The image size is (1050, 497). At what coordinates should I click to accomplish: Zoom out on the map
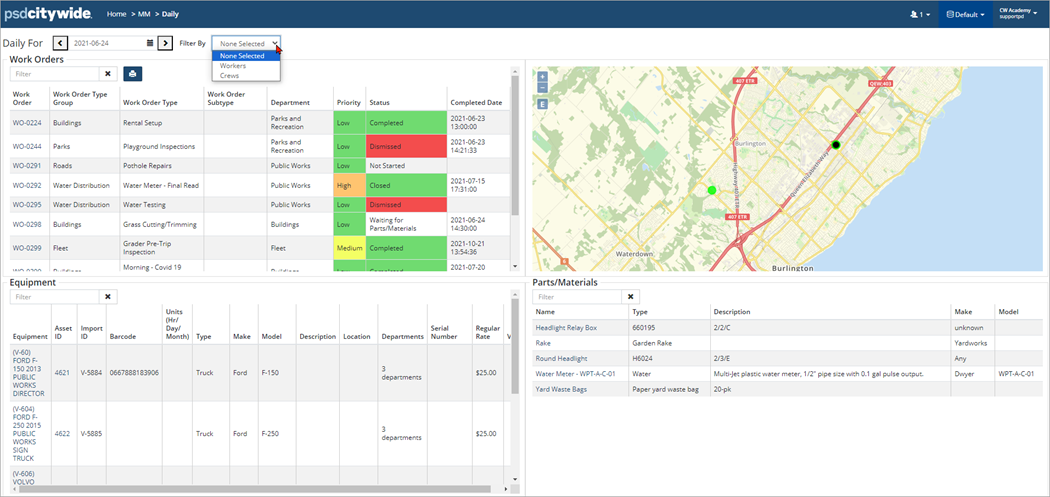[x=542, y=88]
